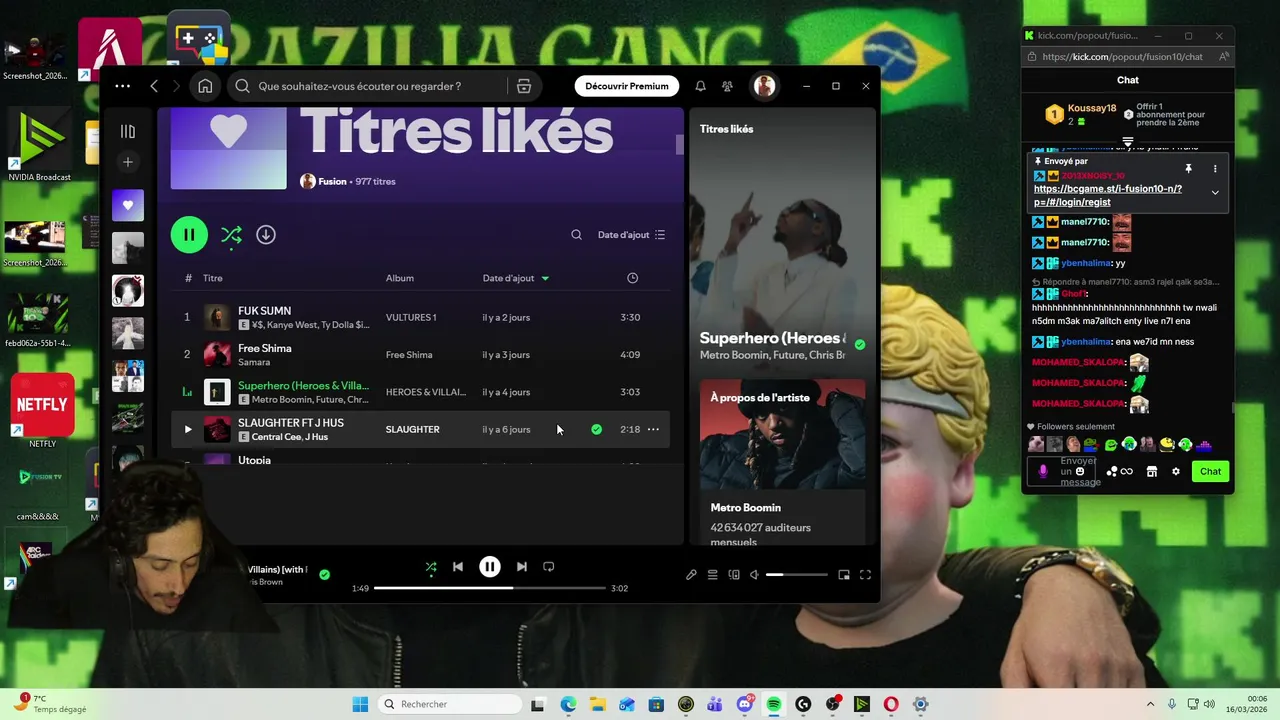
Task: Open VULTURES 1 album link
Action: pyautogui.click(x=411, y=317)
